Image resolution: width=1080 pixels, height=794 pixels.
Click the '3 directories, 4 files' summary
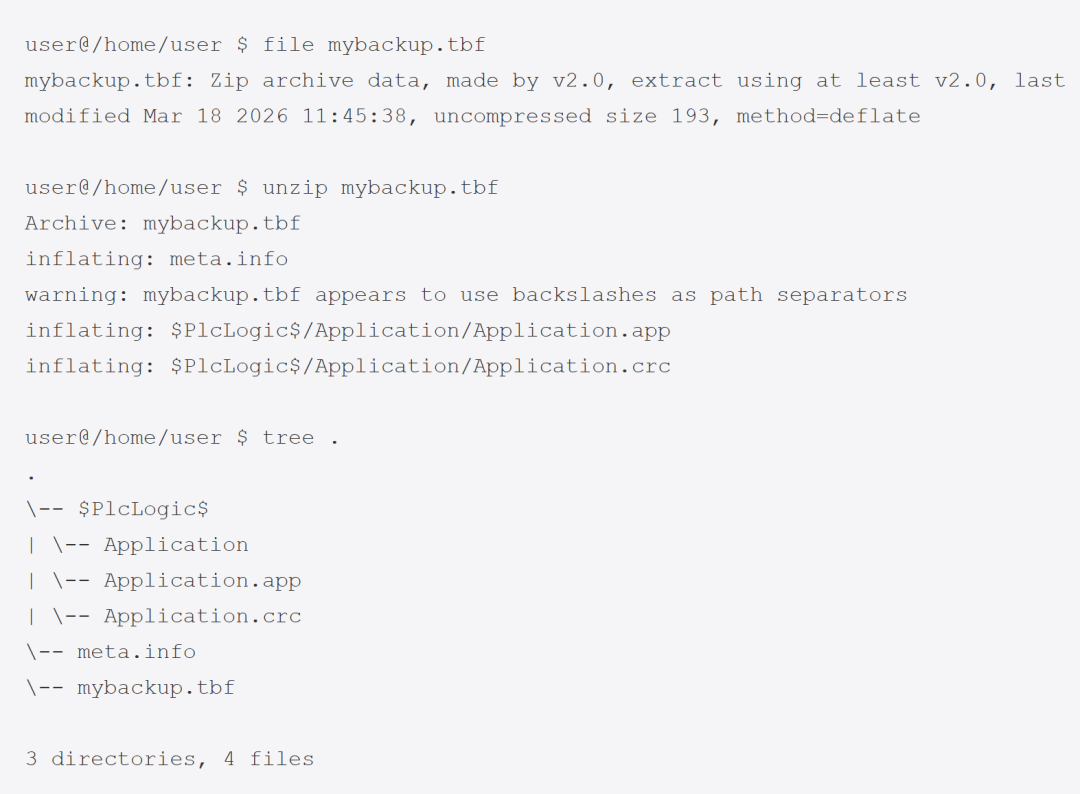click(x=169, y=760)
